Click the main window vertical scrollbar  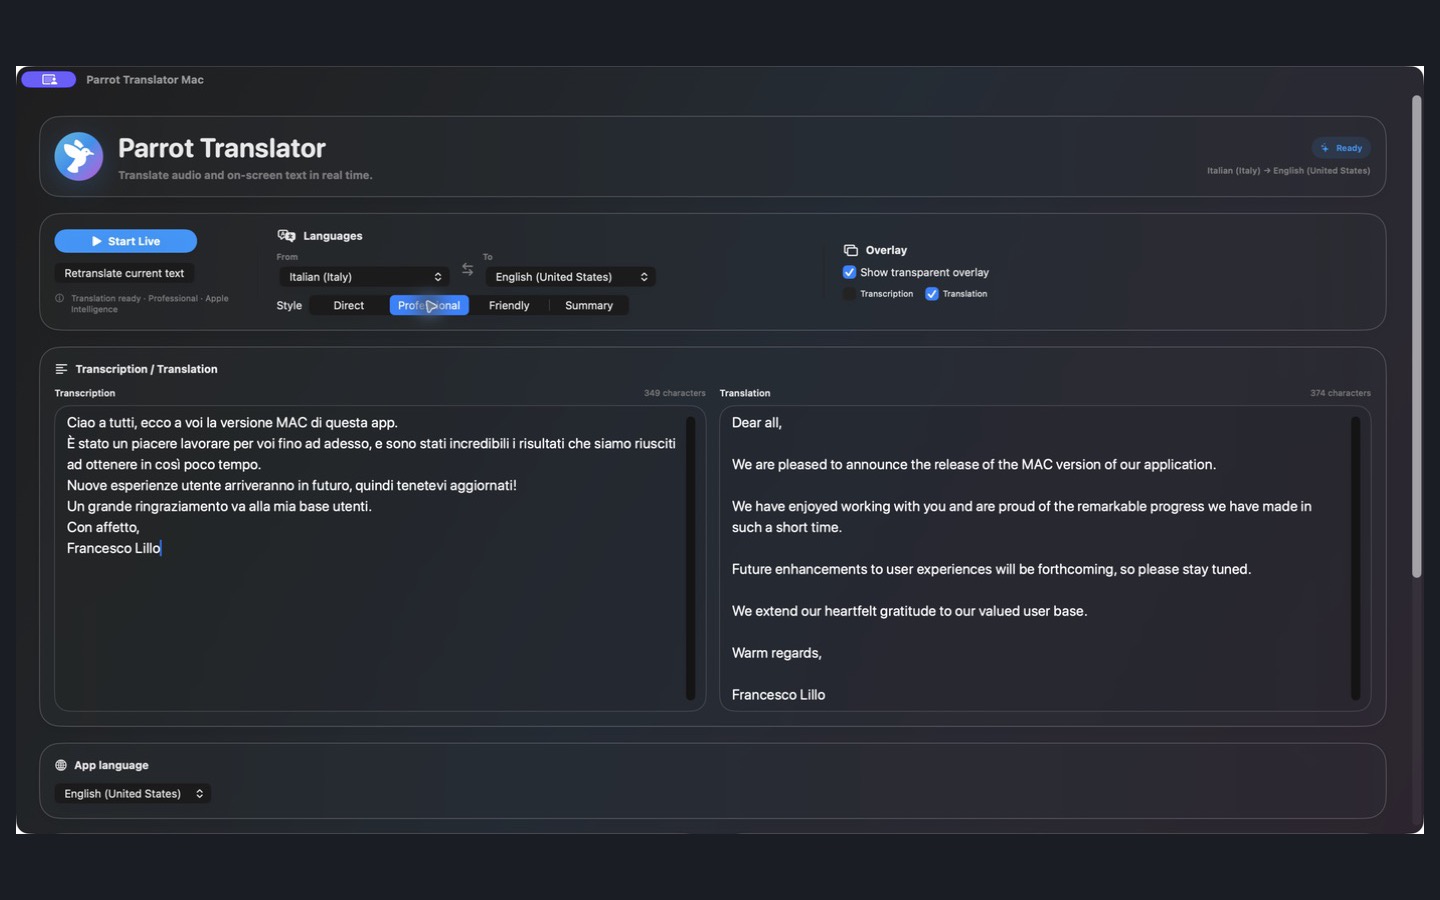[1416, 336]
